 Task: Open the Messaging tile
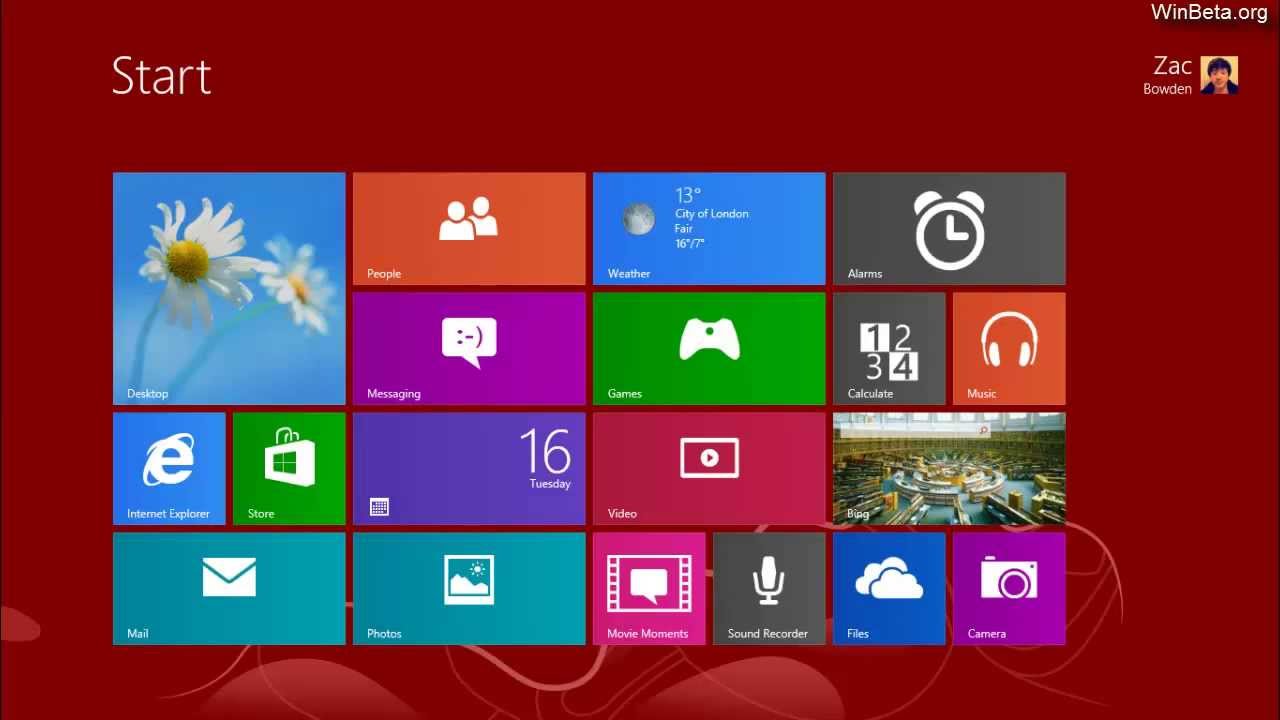point(469,348)
